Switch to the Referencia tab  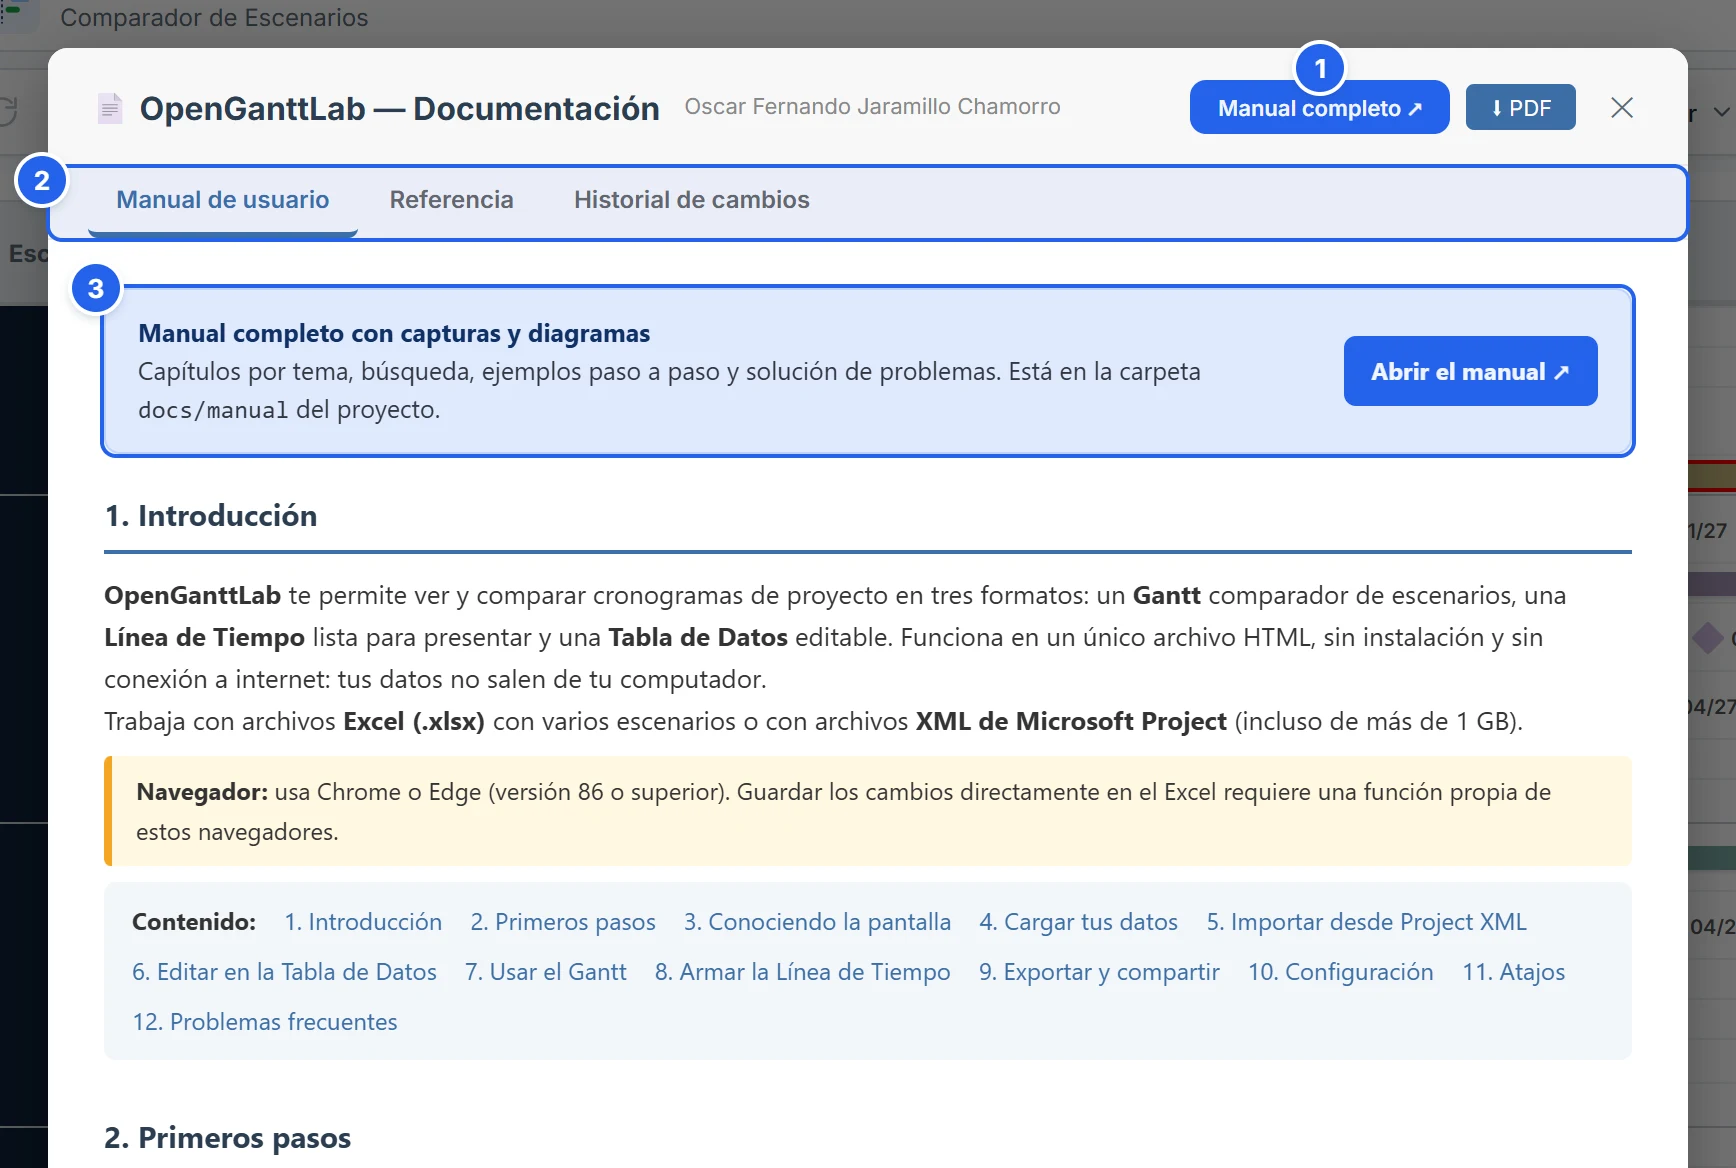pos(452,200)
